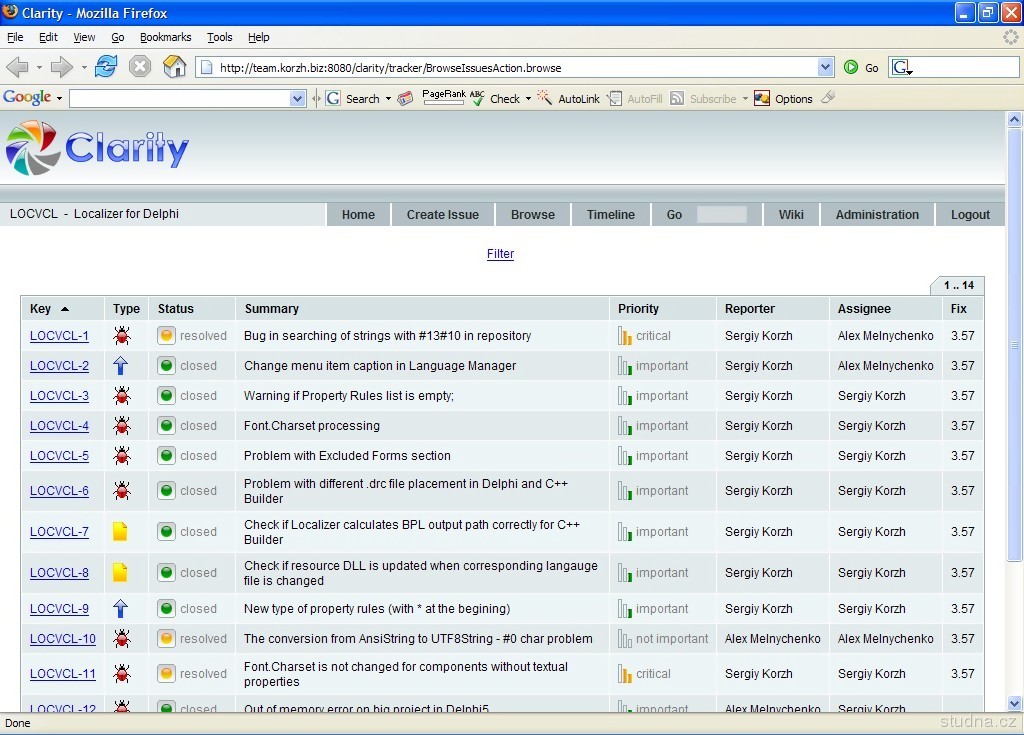Open the Back button history dropdown arrow

(39, 68)
